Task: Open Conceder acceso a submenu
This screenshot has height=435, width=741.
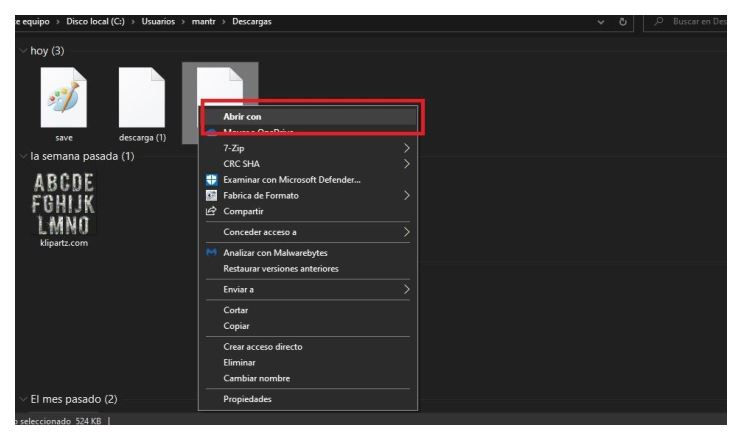Action: pyautogui.click(x=308, y=232)
